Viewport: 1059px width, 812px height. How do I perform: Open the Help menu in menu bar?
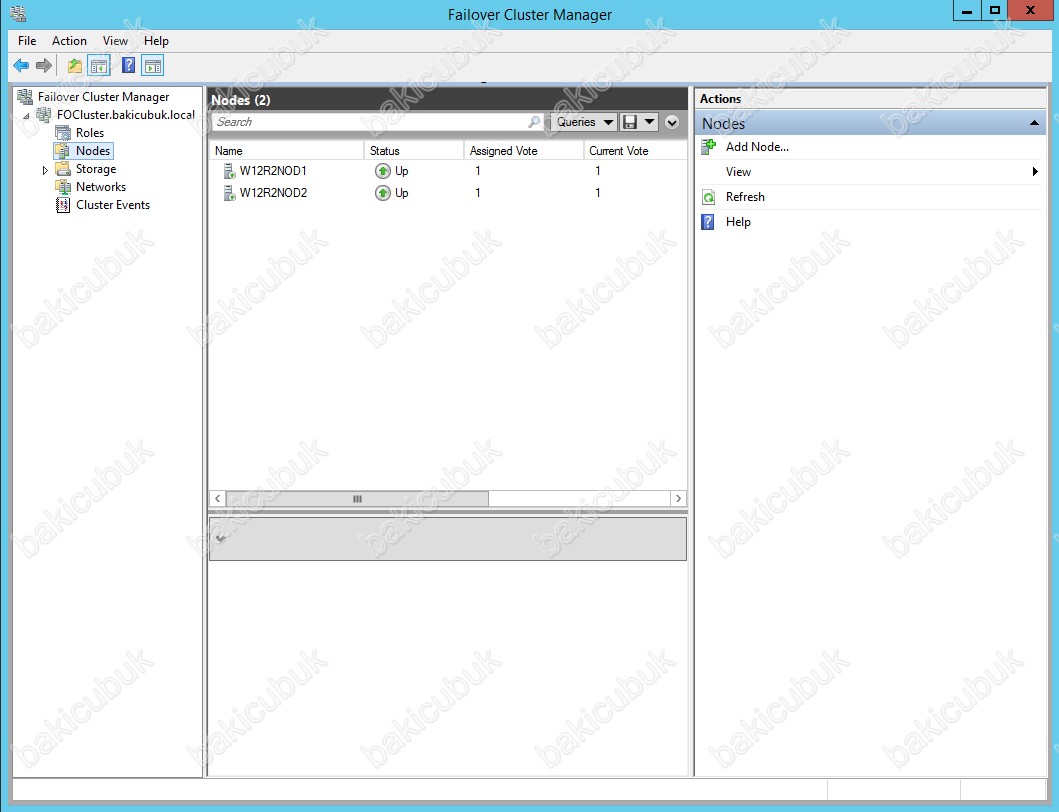[156, 41]
